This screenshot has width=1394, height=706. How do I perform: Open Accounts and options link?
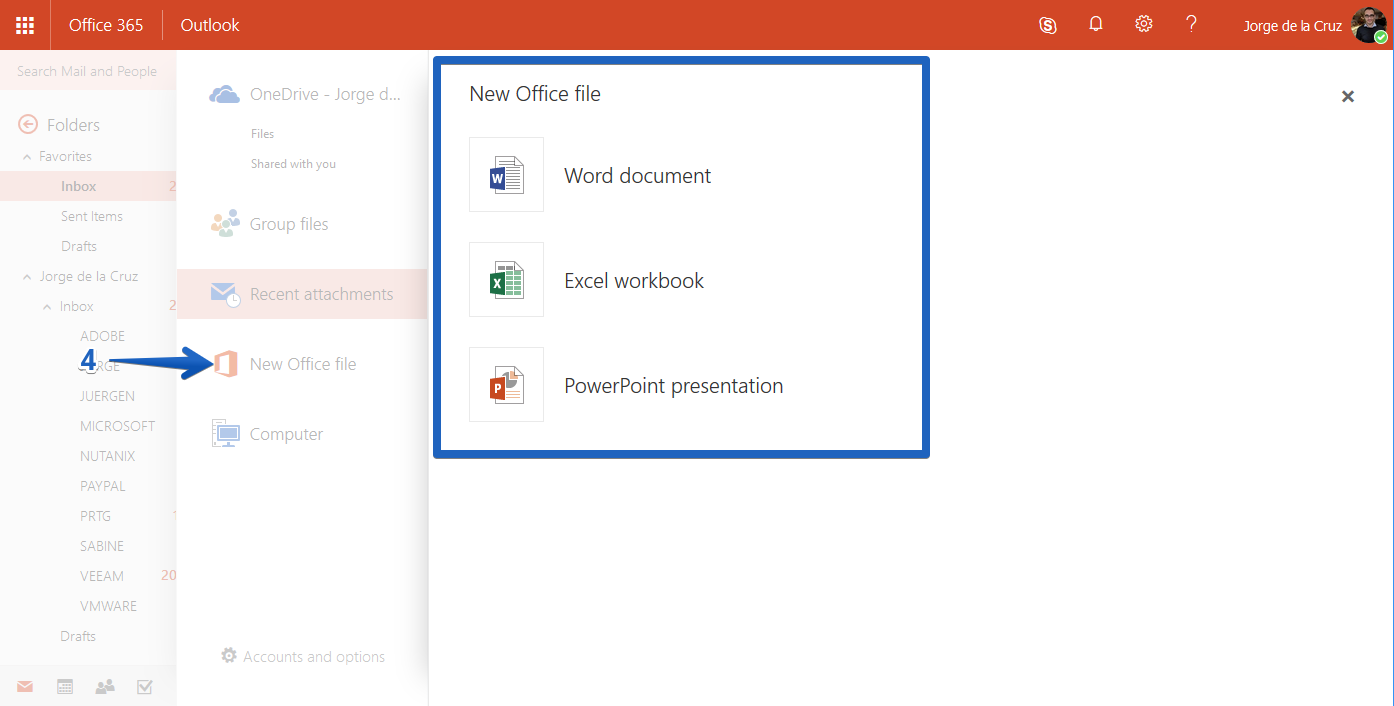pyautogui.click(x=314, y=657)
